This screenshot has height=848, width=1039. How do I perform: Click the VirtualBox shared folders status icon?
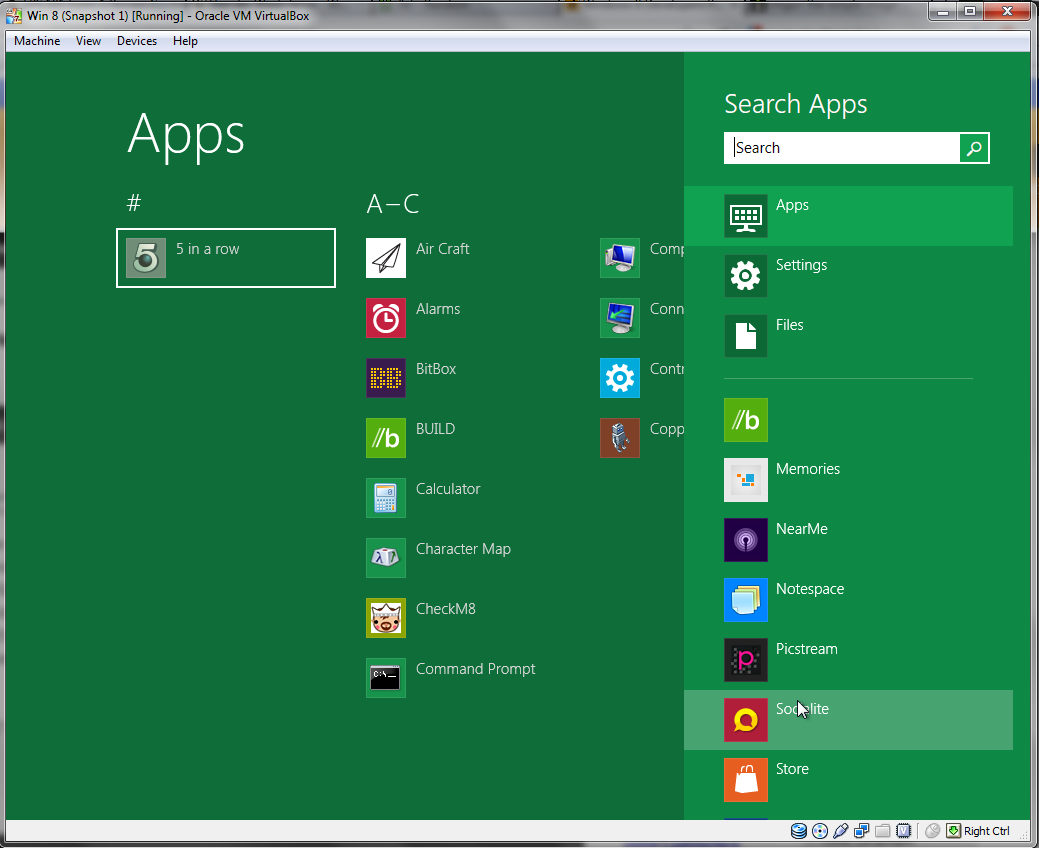point(883,831)
